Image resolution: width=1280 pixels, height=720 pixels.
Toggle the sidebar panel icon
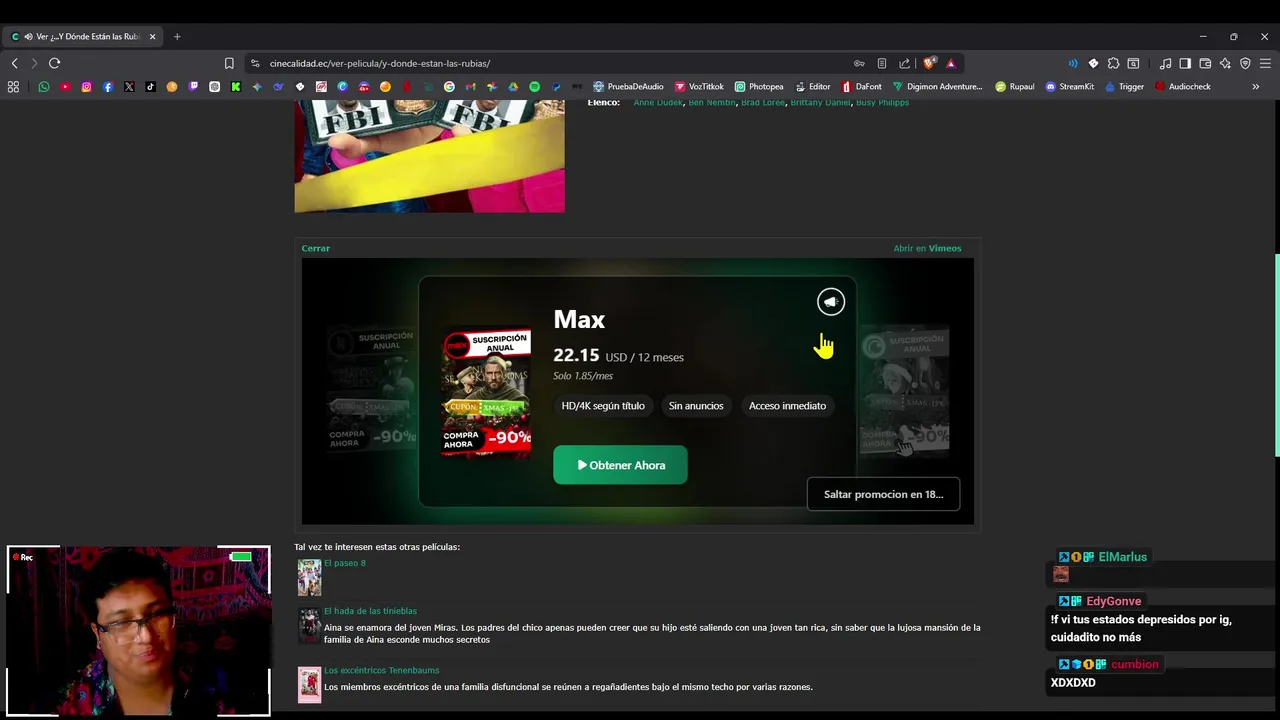[1185, 63]
